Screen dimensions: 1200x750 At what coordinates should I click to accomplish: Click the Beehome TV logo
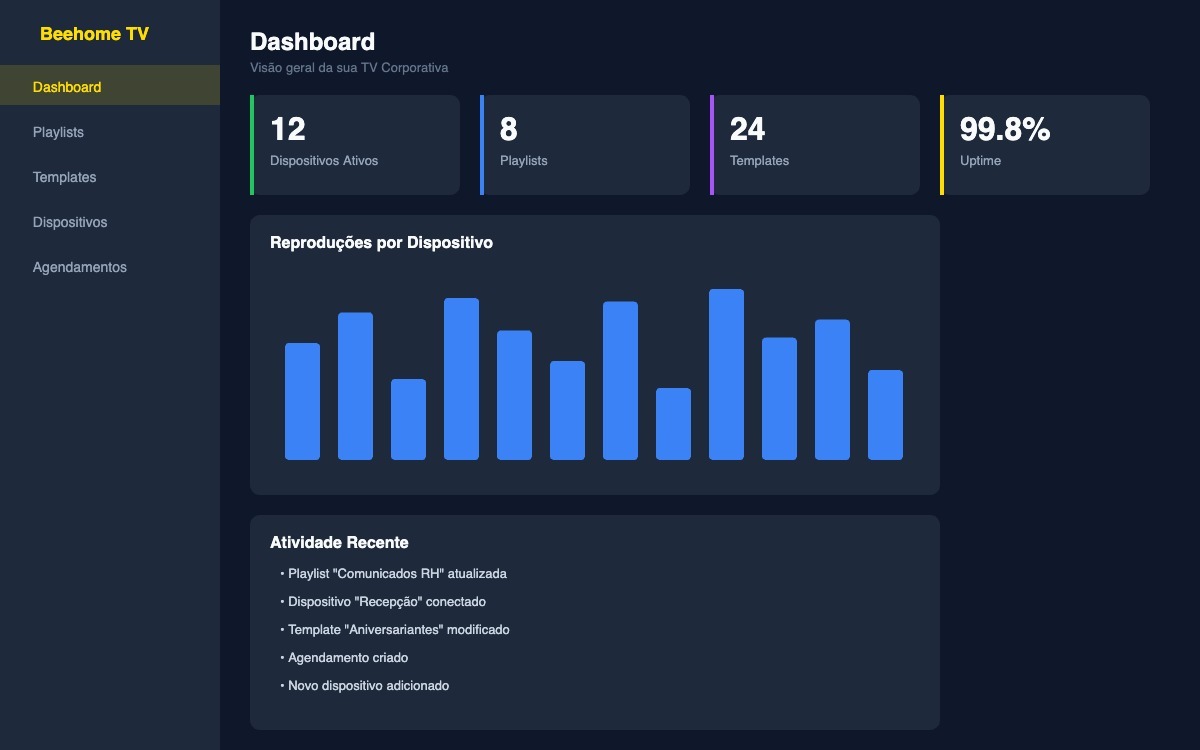pos(94,33)
